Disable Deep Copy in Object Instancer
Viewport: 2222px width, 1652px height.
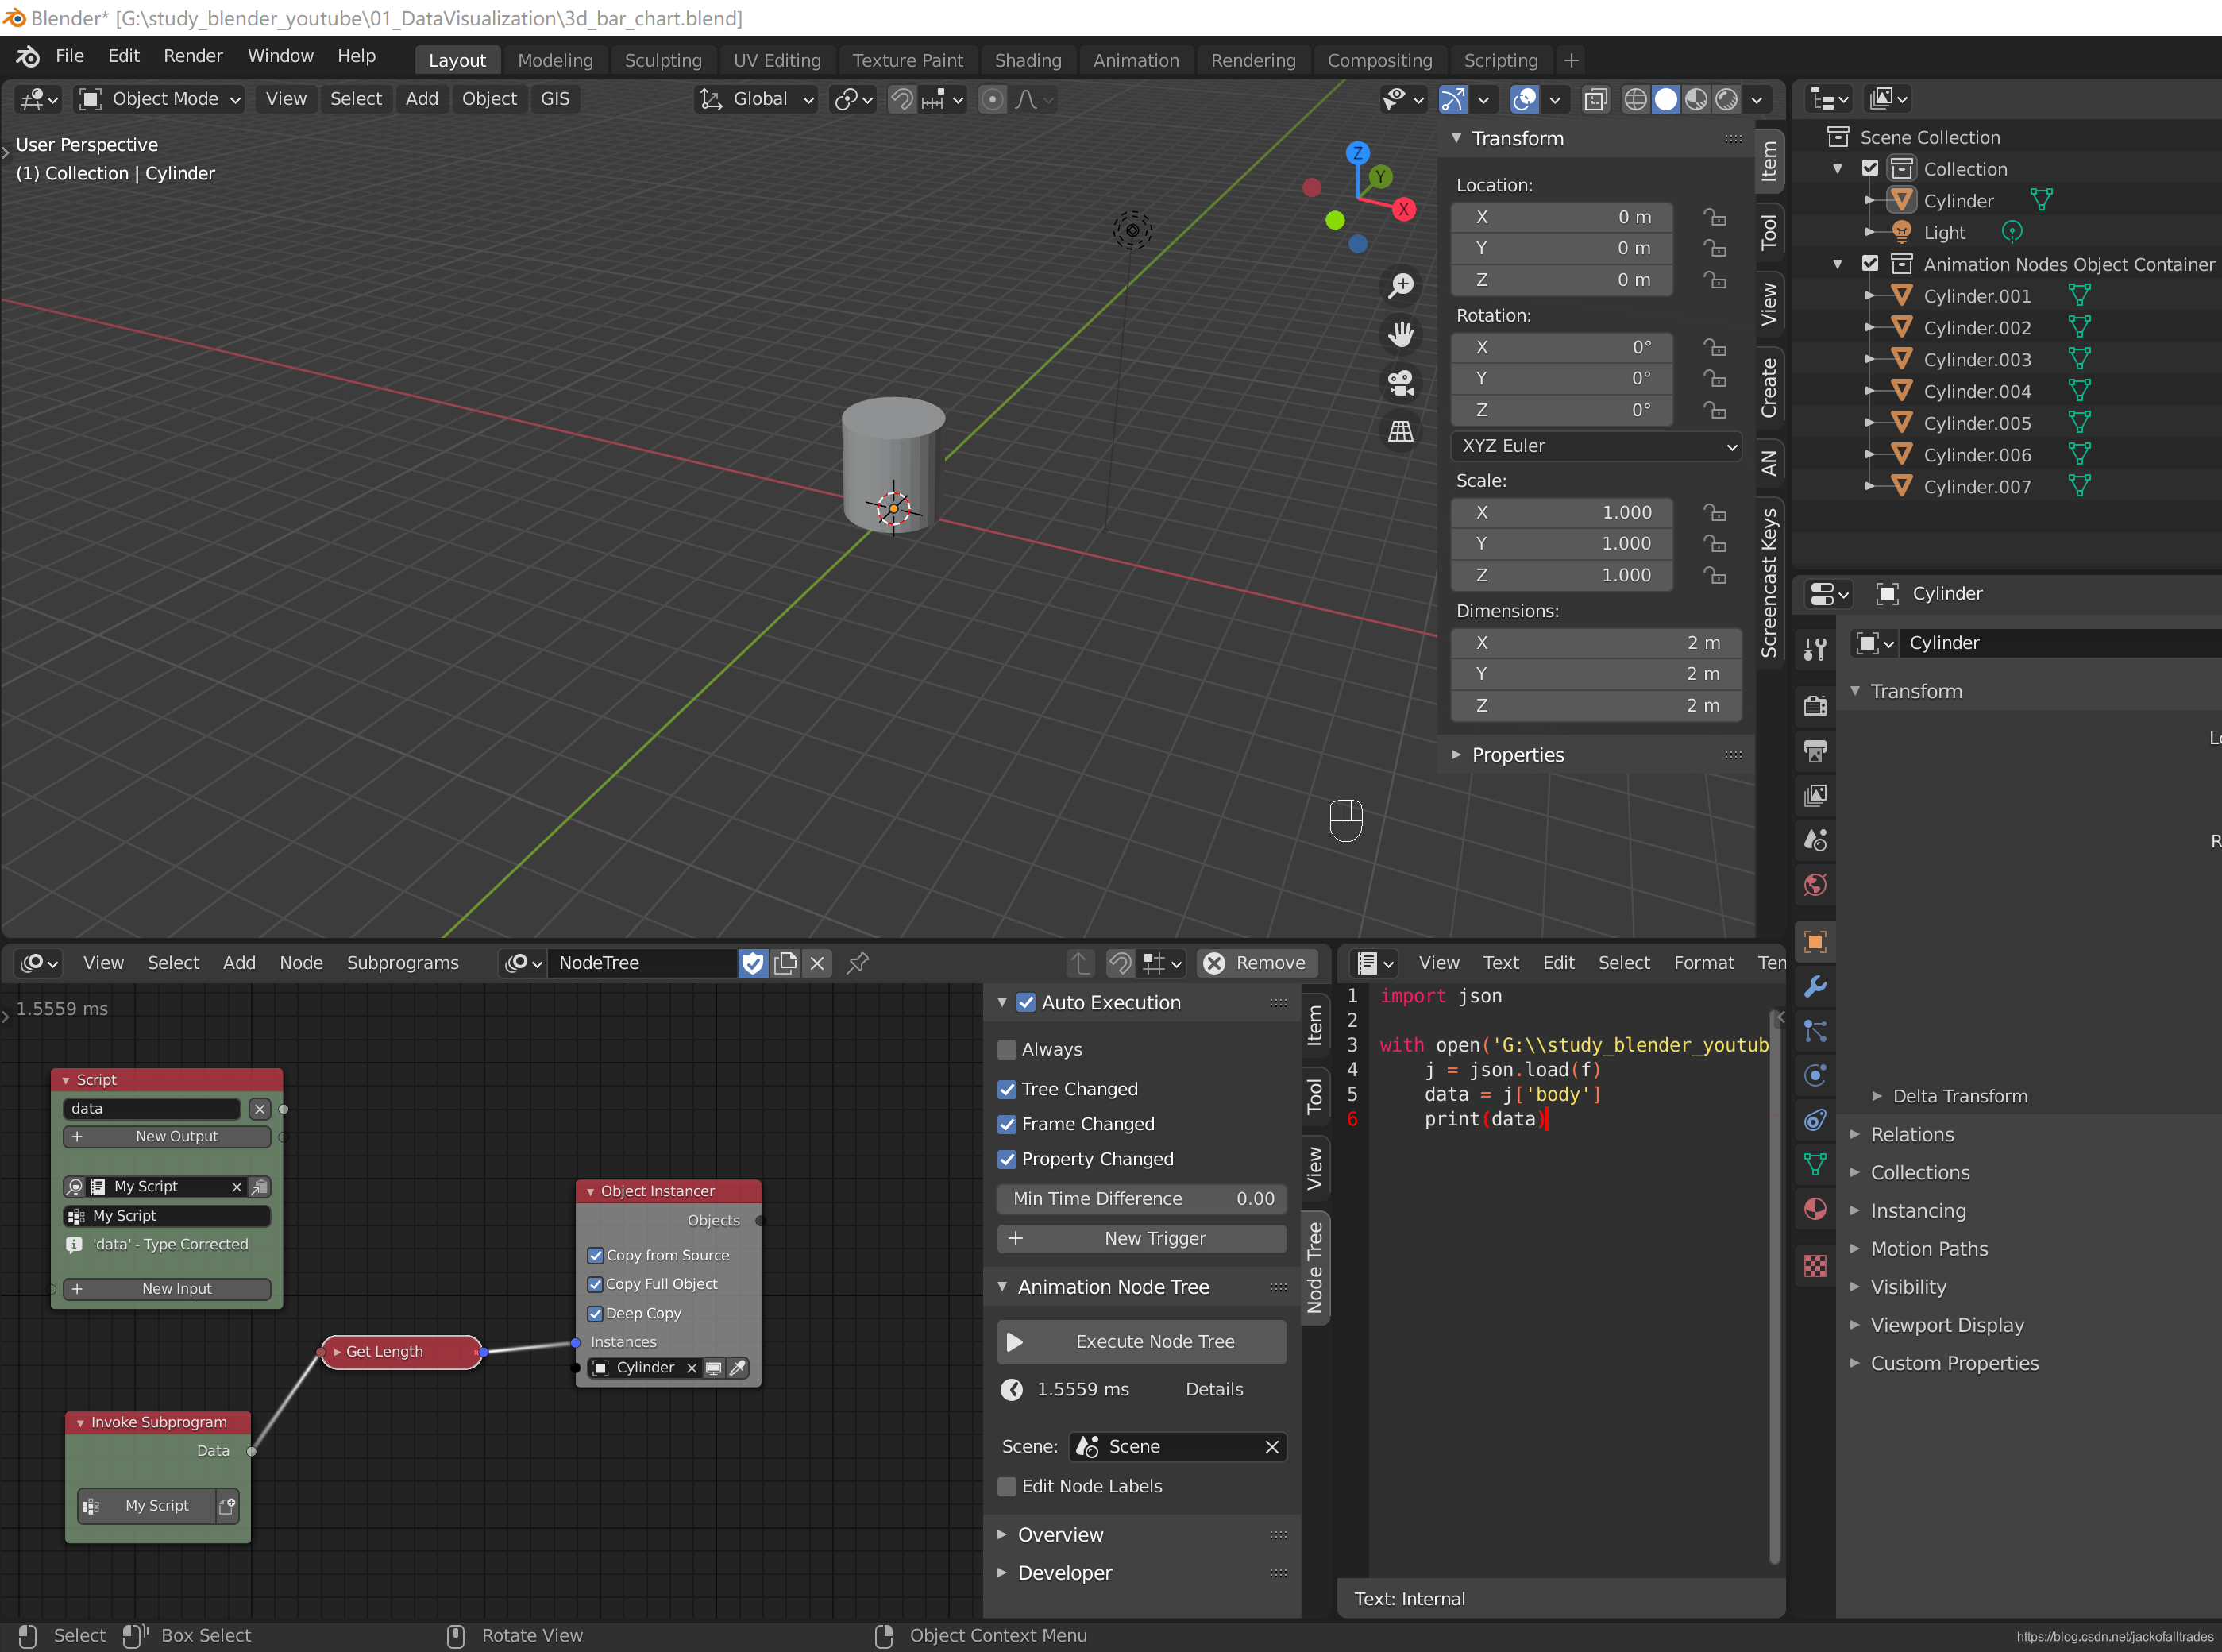click(x=596, y=1313)
